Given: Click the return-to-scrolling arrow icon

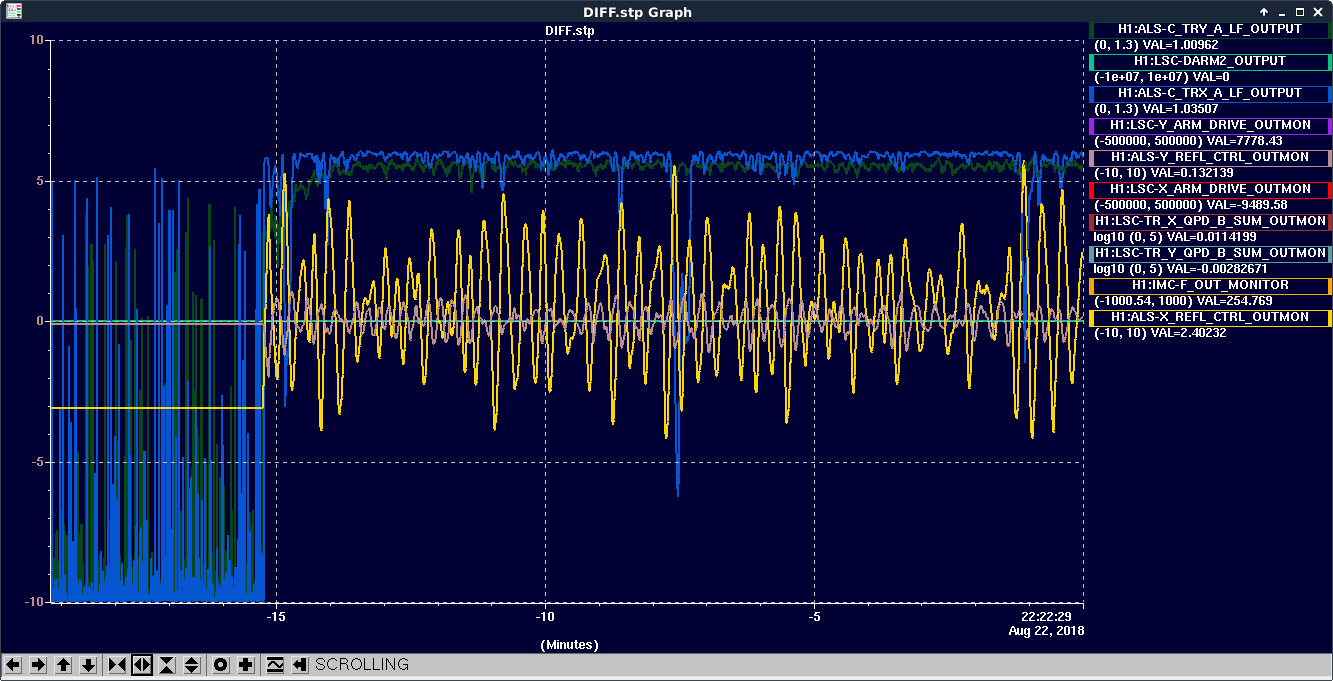Looking at the screenshot, I should point(300,665).
